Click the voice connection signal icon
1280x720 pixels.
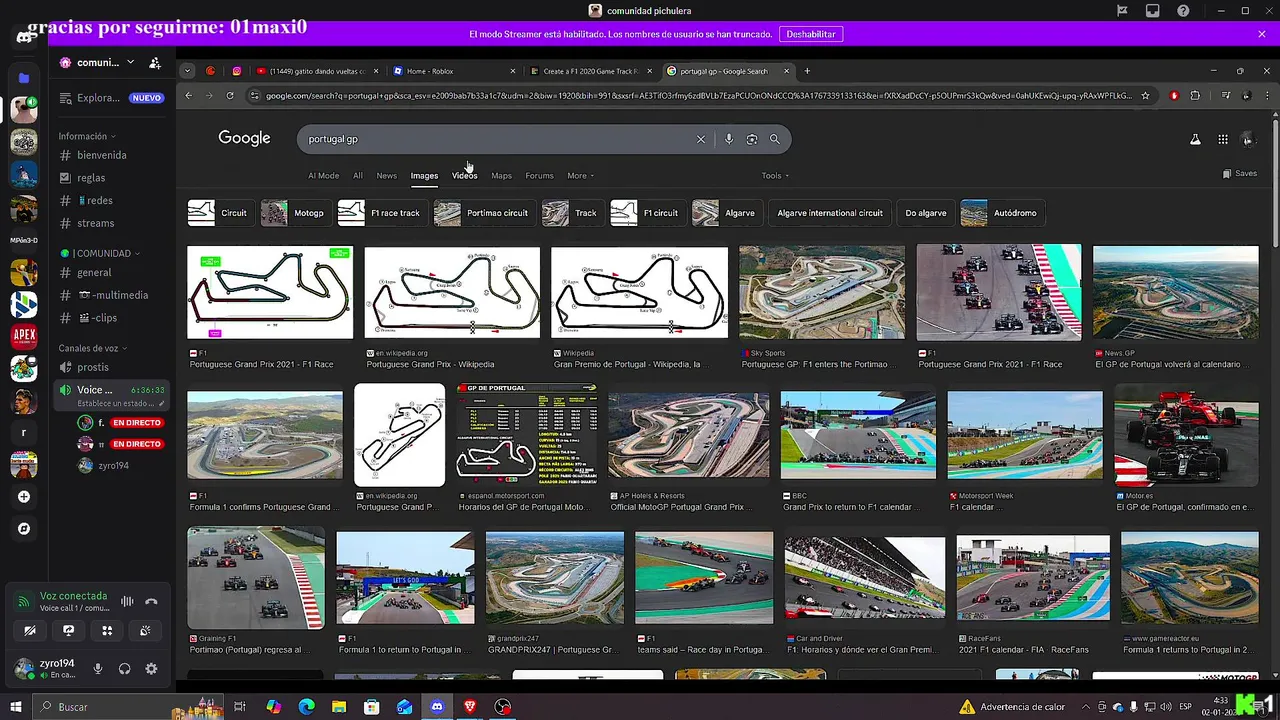tap(23, 602)
